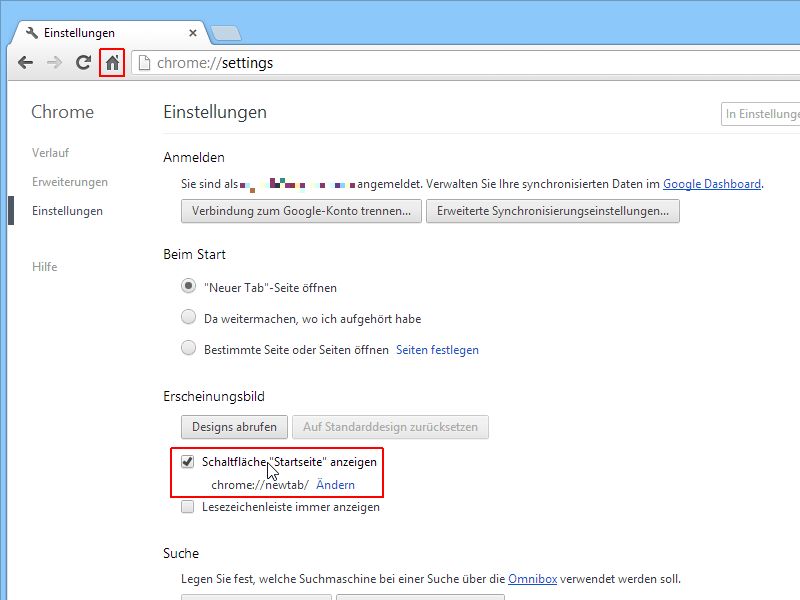The height and width of the screenshot is (600, 800).
Task: Focus the settings search field
Action: point(760,114)
